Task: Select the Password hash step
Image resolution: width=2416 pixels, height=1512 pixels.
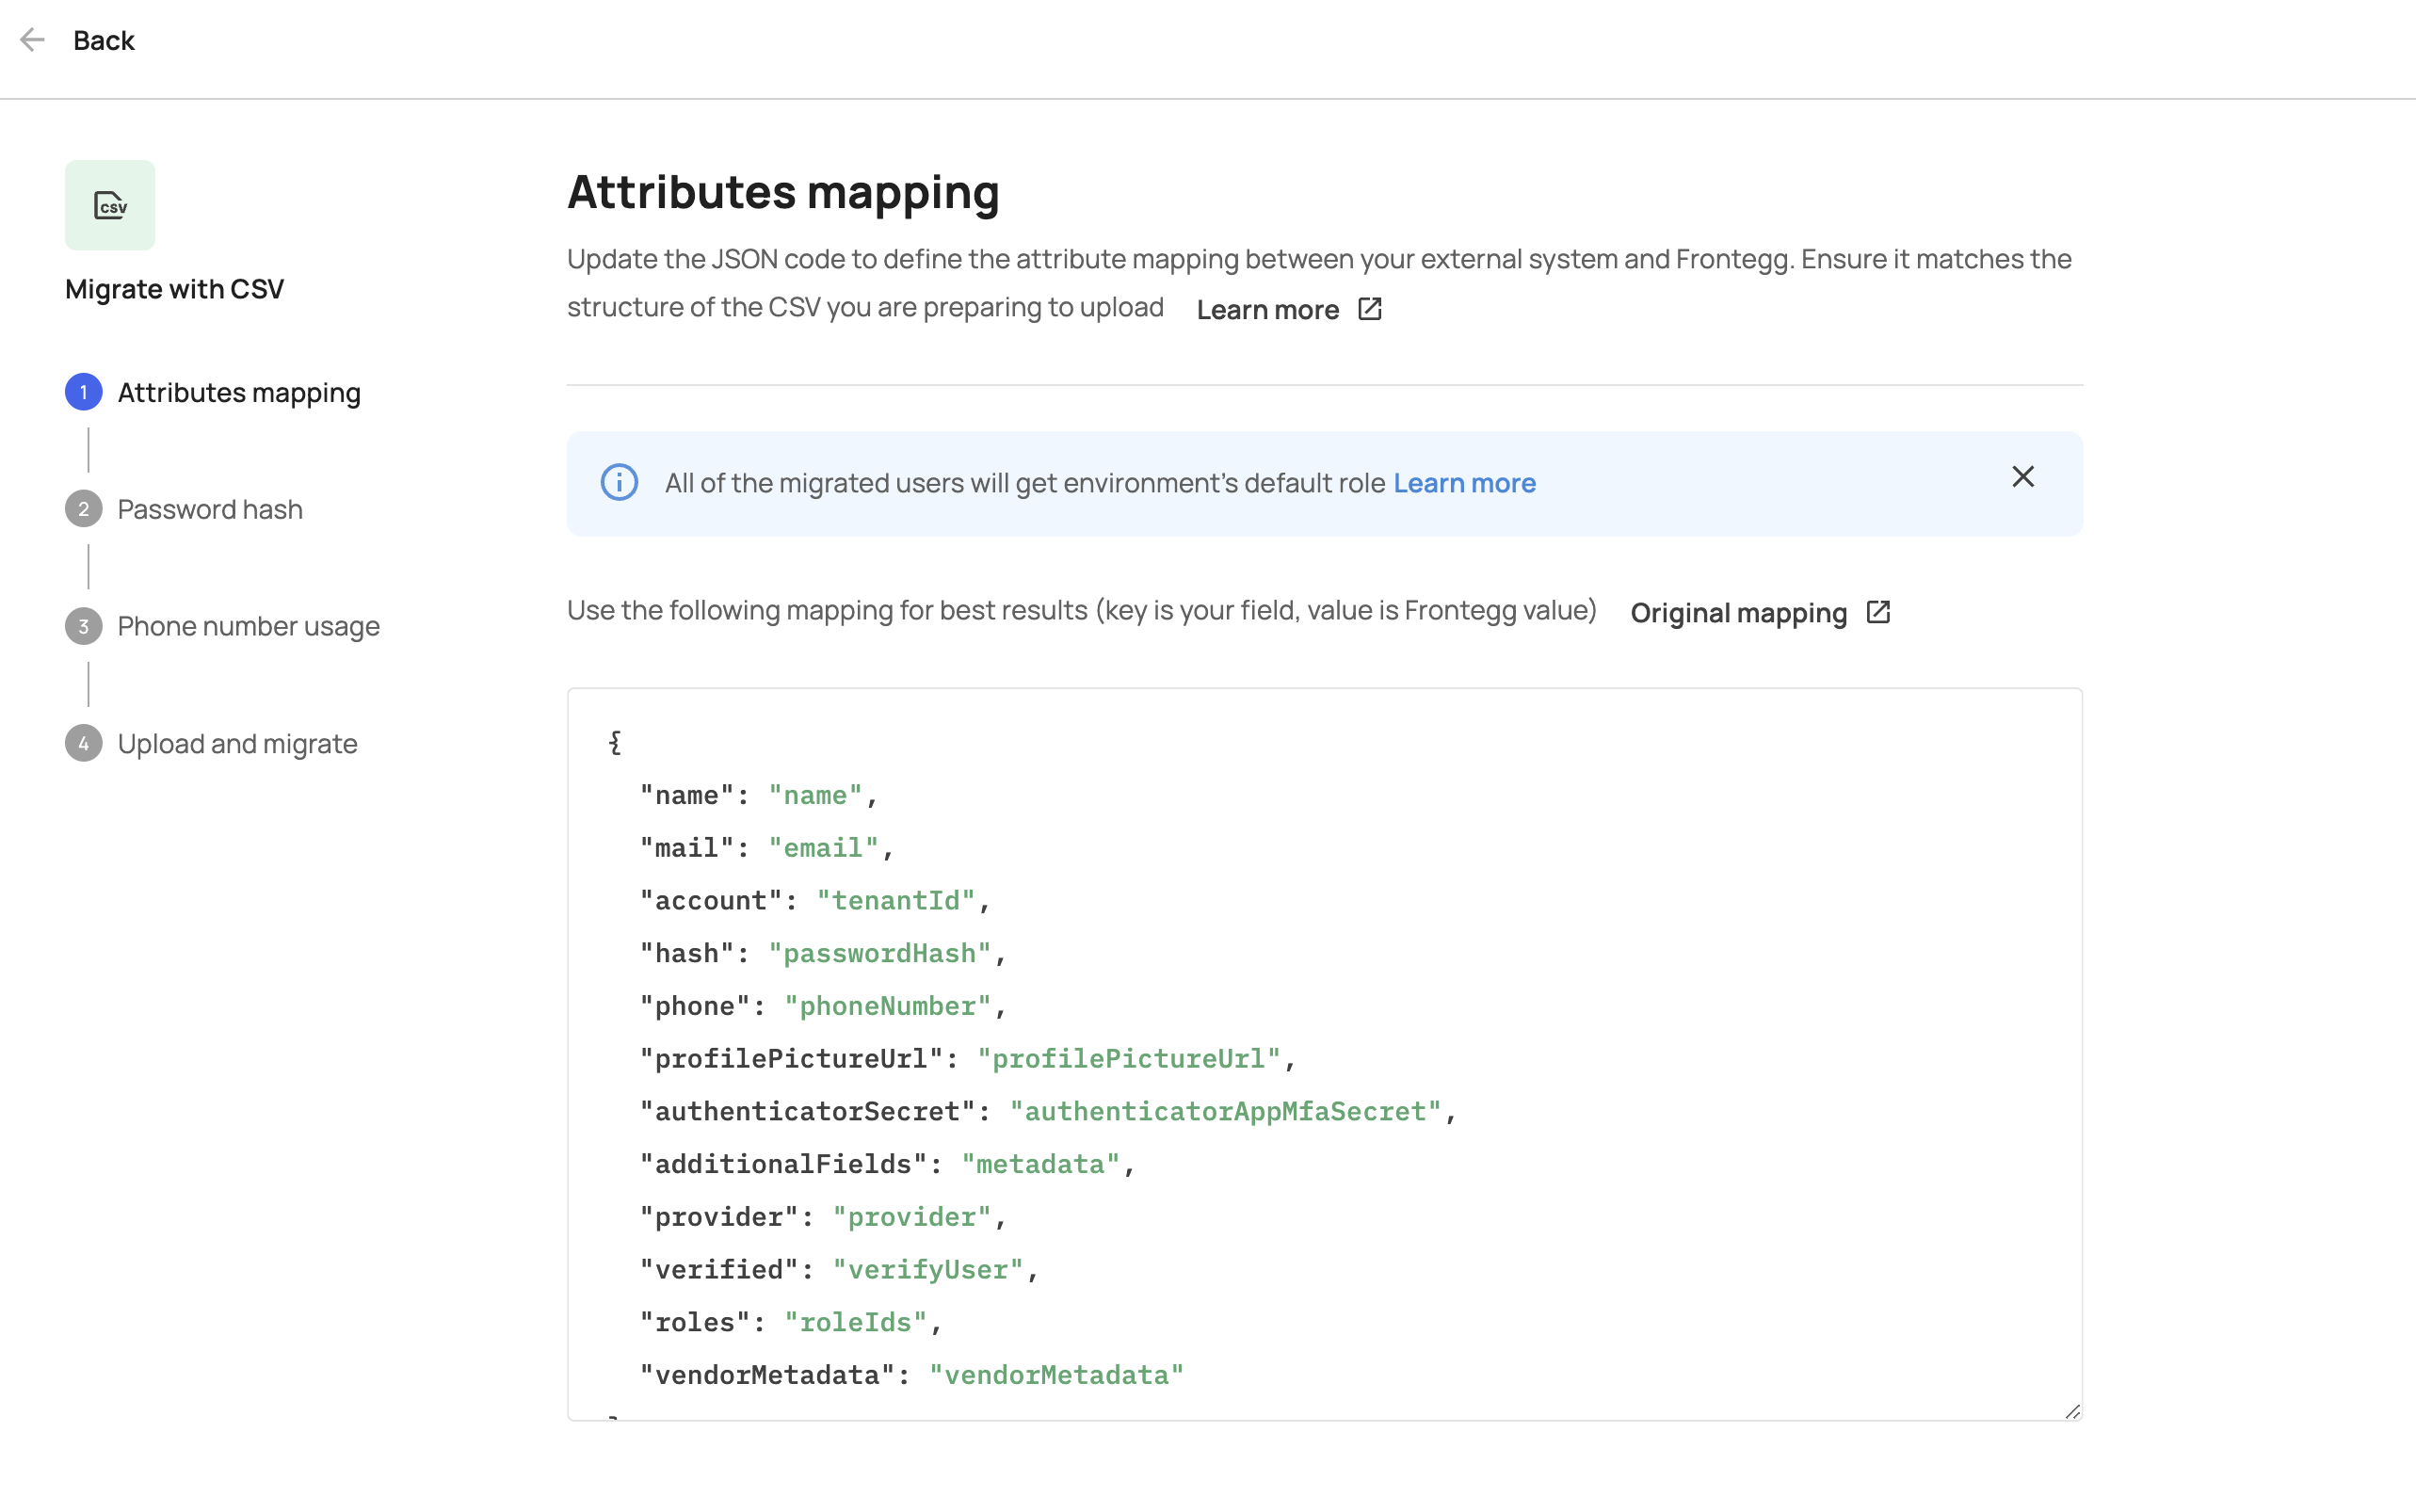Action: (209, 509)
